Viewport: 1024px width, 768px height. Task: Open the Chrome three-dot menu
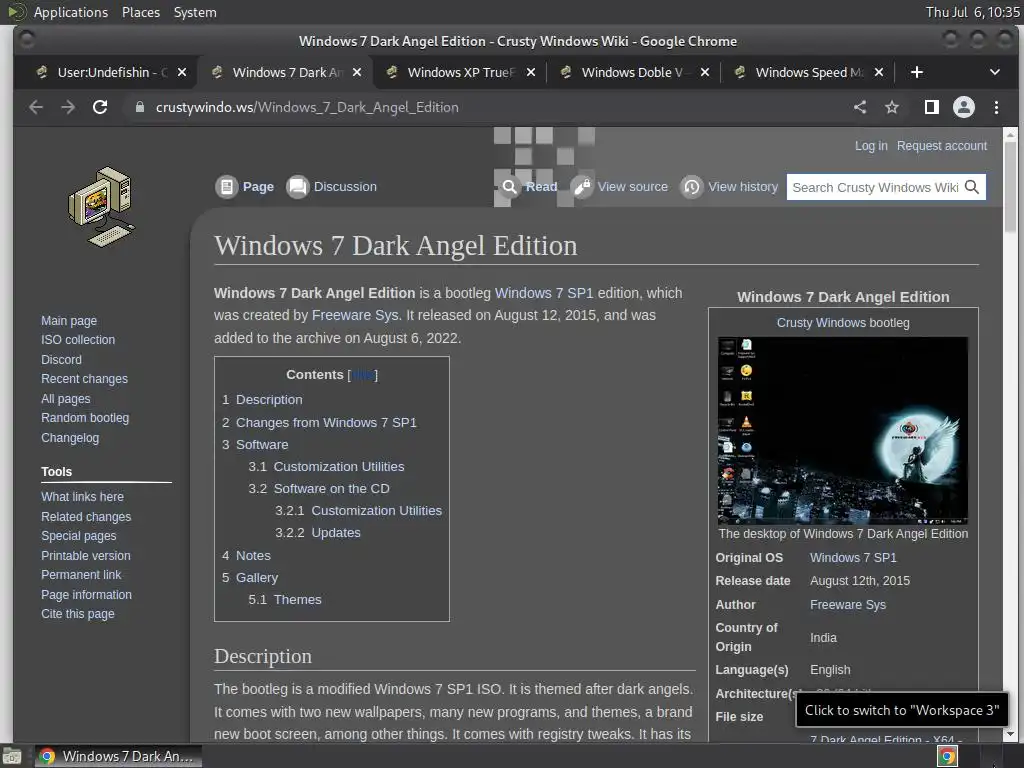[996, 107]
